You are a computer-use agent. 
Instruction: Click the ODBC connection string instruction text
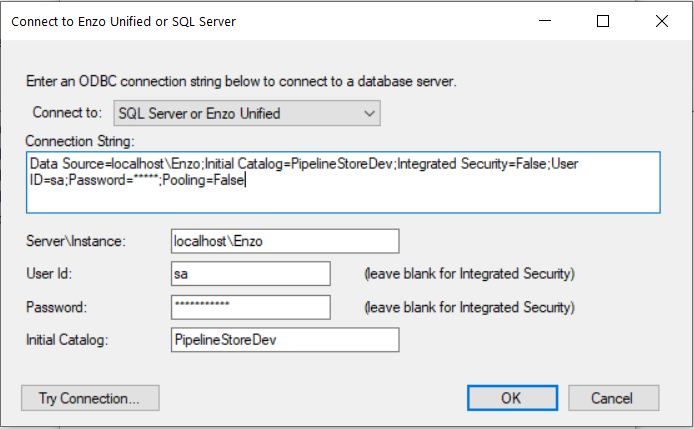241,81
